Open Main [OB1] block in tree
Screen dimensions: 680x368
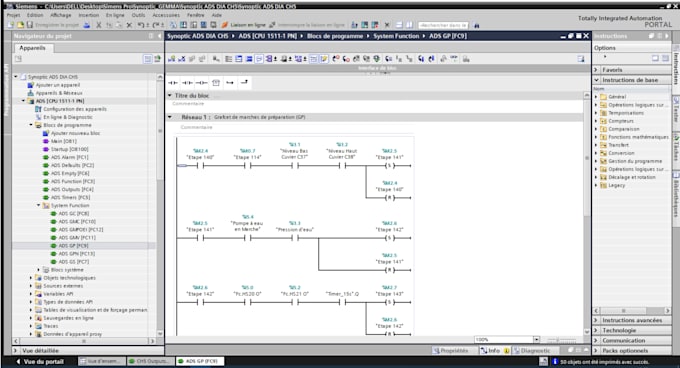click(x=64, y=141)
